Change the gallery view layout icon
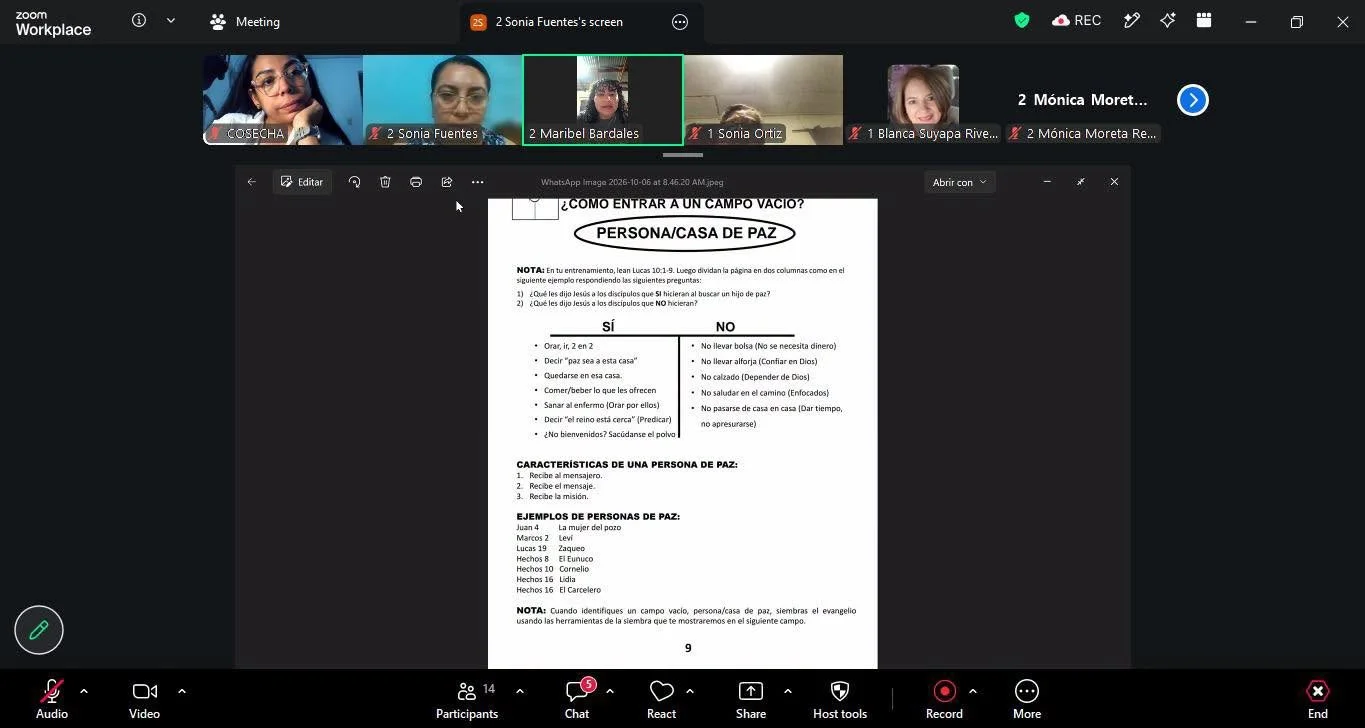 (x=1204, y=21)
